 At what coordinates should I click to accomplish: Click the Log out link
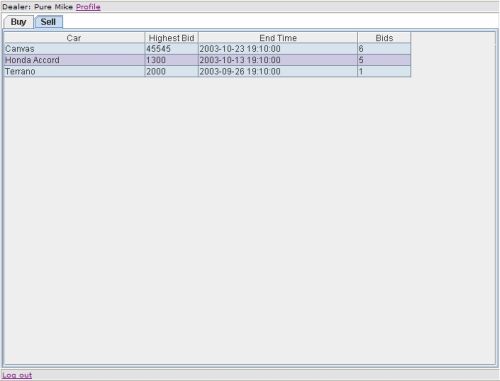click(x=17, y=375)
